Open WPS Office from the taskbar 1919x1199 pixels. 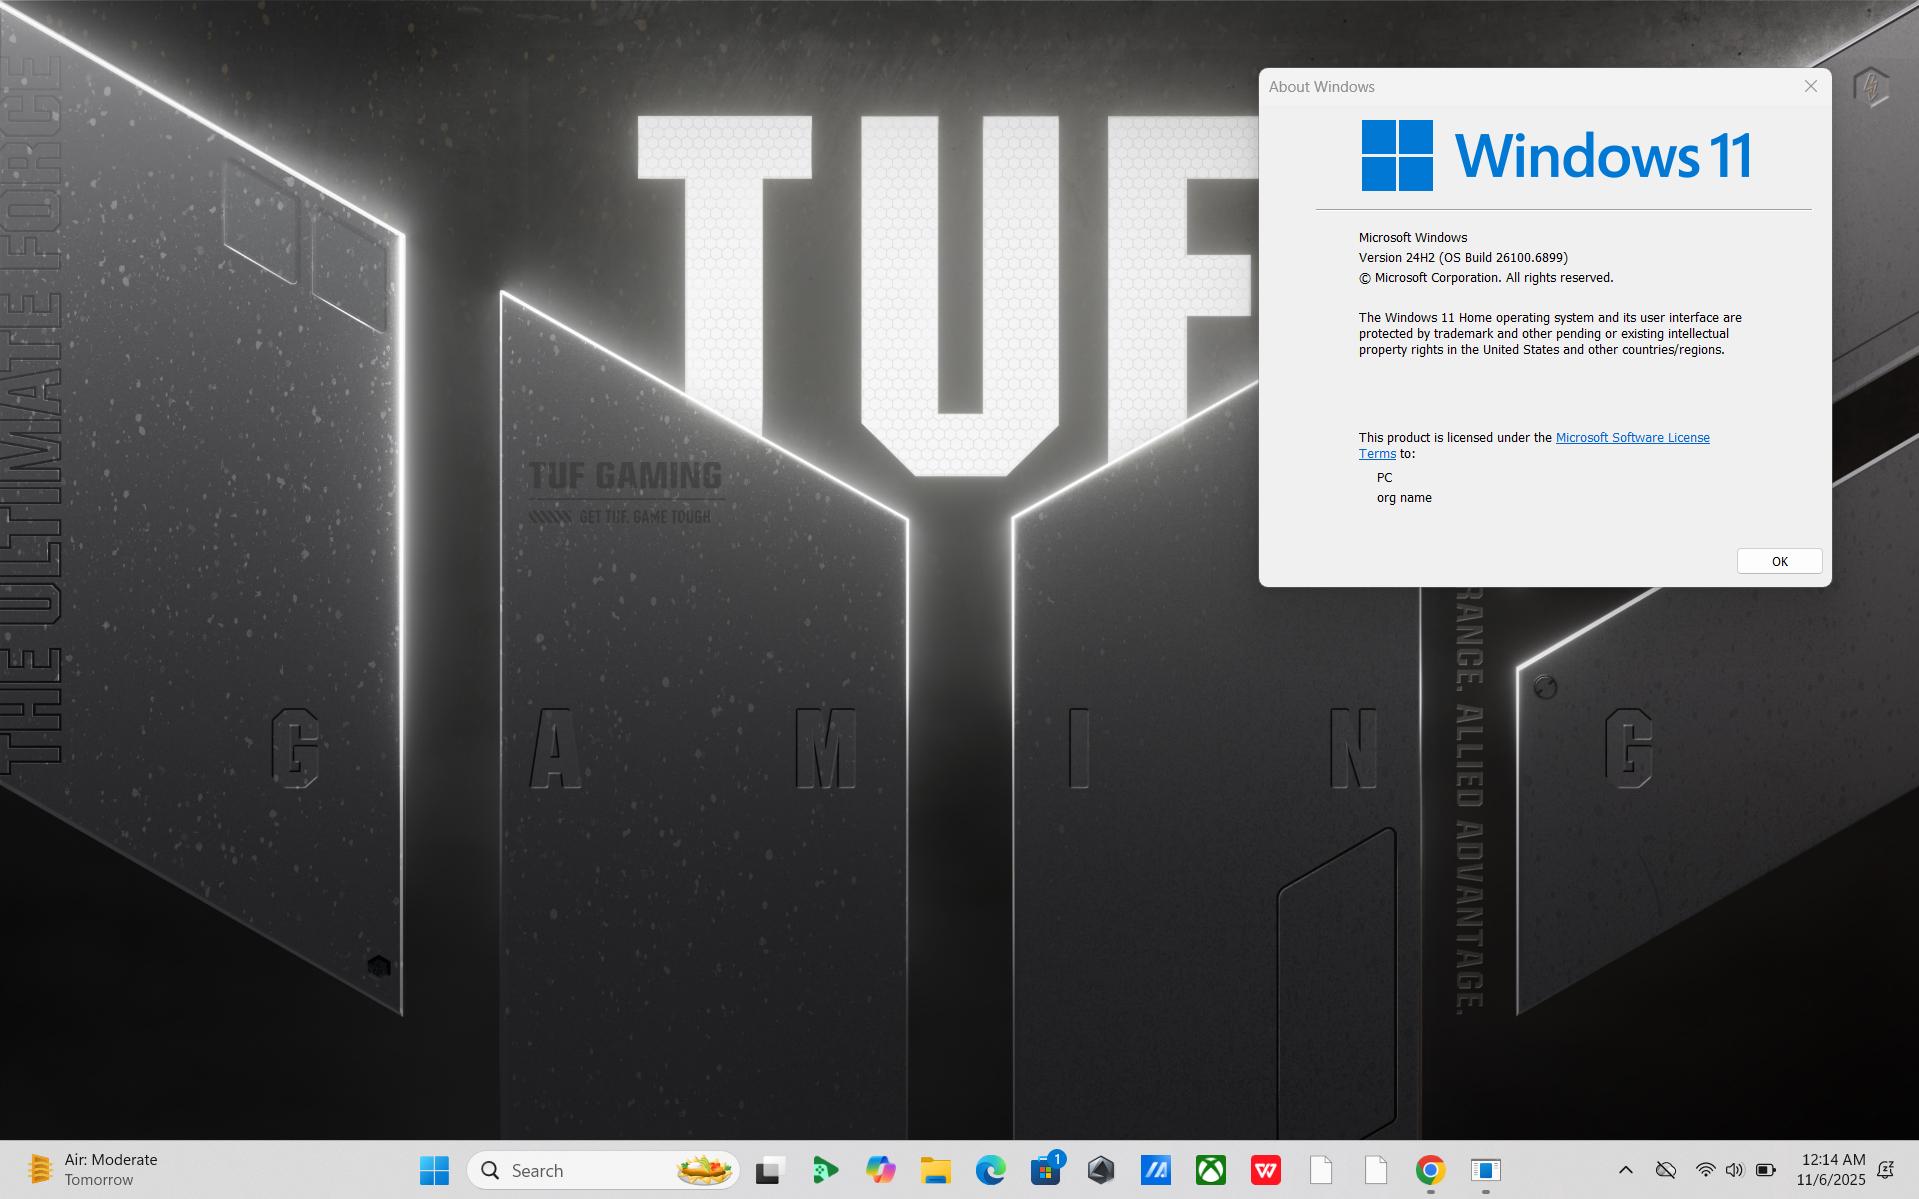point(1266,1170)
